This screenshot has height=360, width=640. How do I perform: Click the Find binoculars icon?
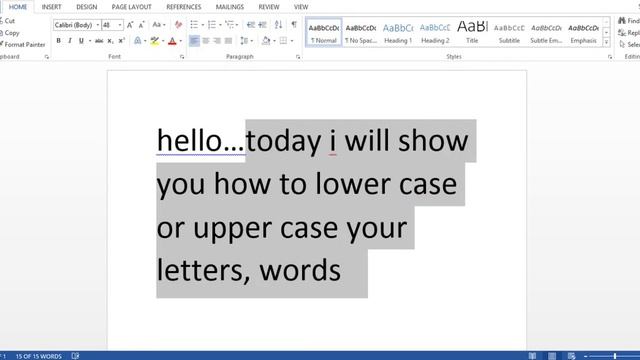point(622,20)
